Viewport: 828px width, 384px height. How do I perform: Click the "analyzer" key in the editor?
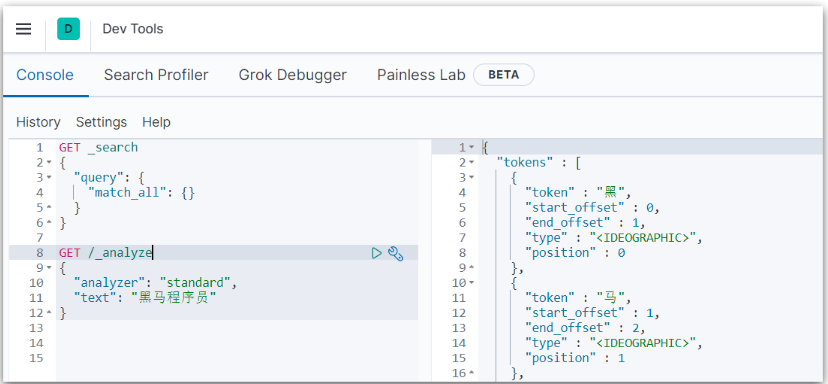coord(110,283)
